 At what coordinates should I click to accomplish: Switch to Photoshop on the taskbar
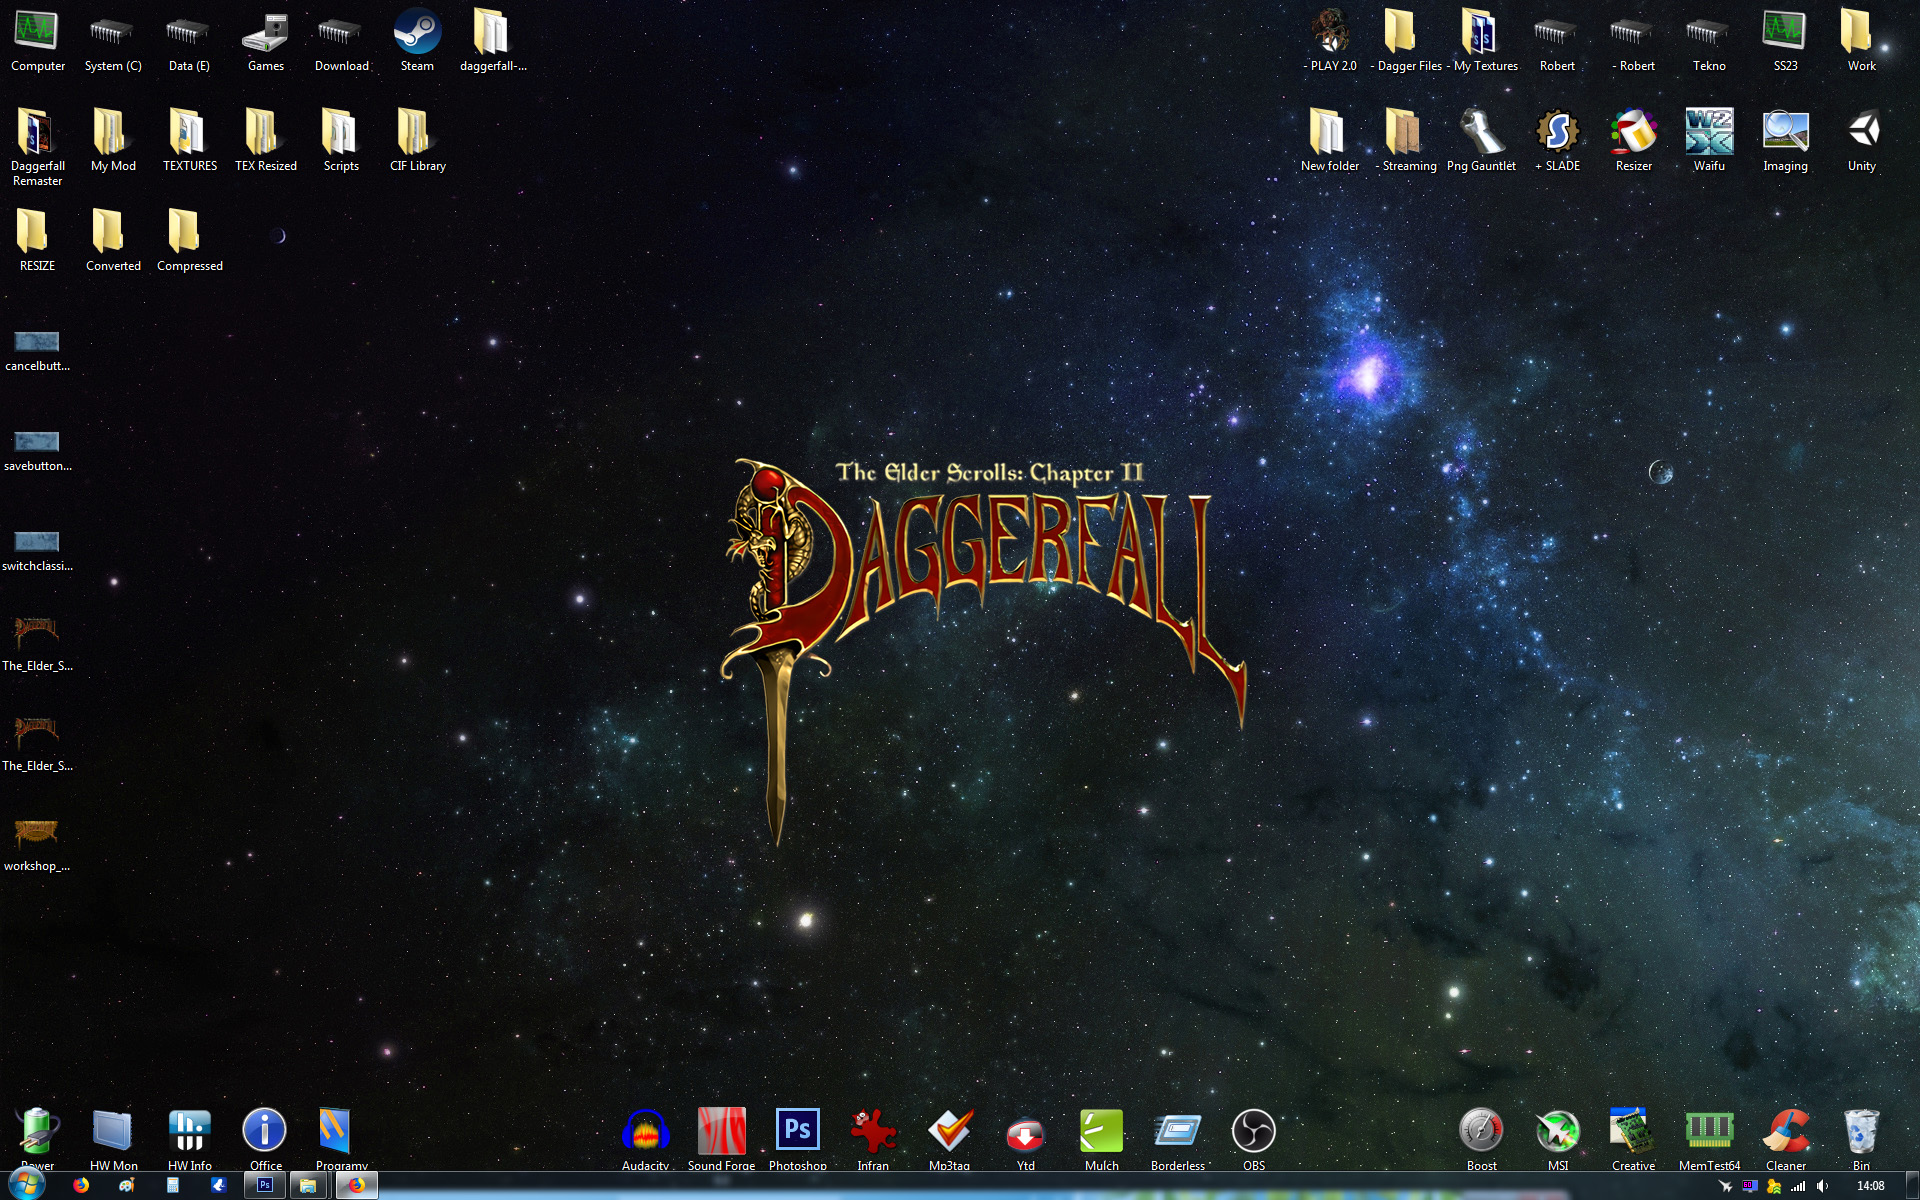(x=265, y=1186)
